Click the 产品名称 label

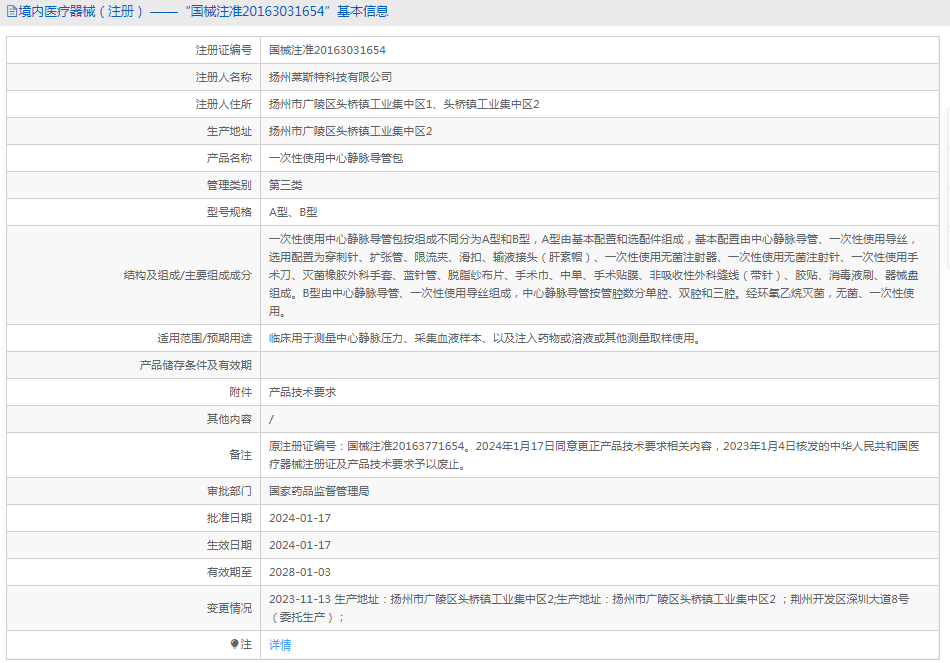[x=229, y=158]
